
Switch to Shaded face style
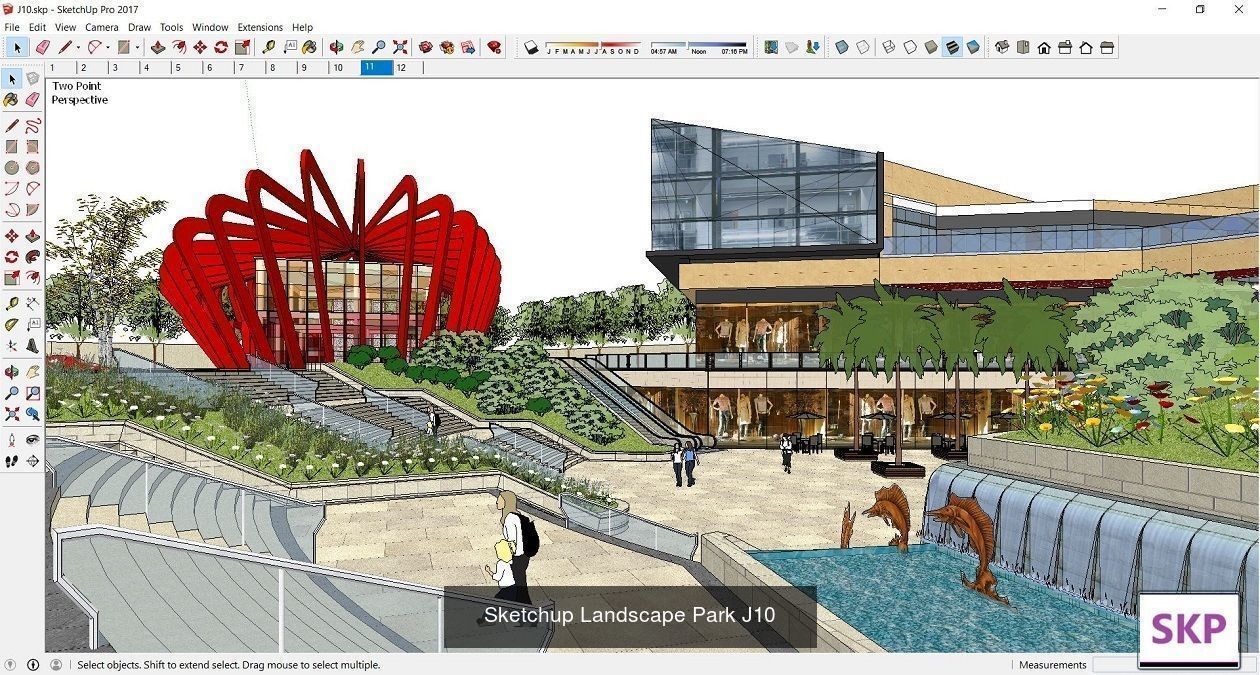[931, 47]
